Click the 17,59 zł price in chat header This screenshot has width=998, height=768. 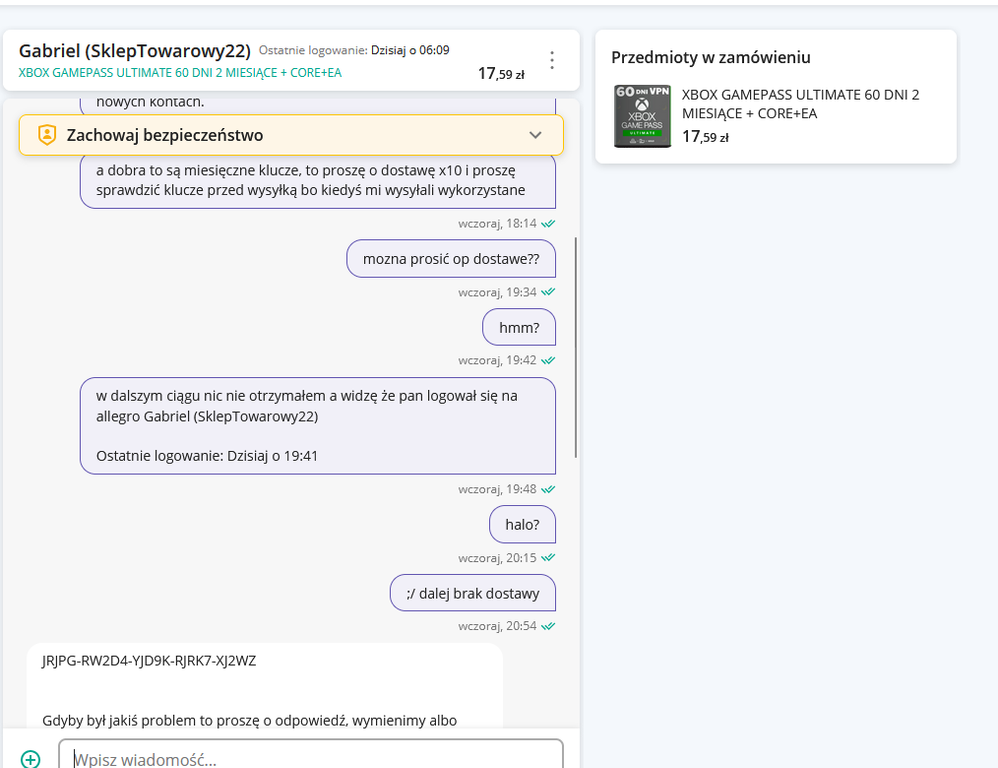click(501, 74)
